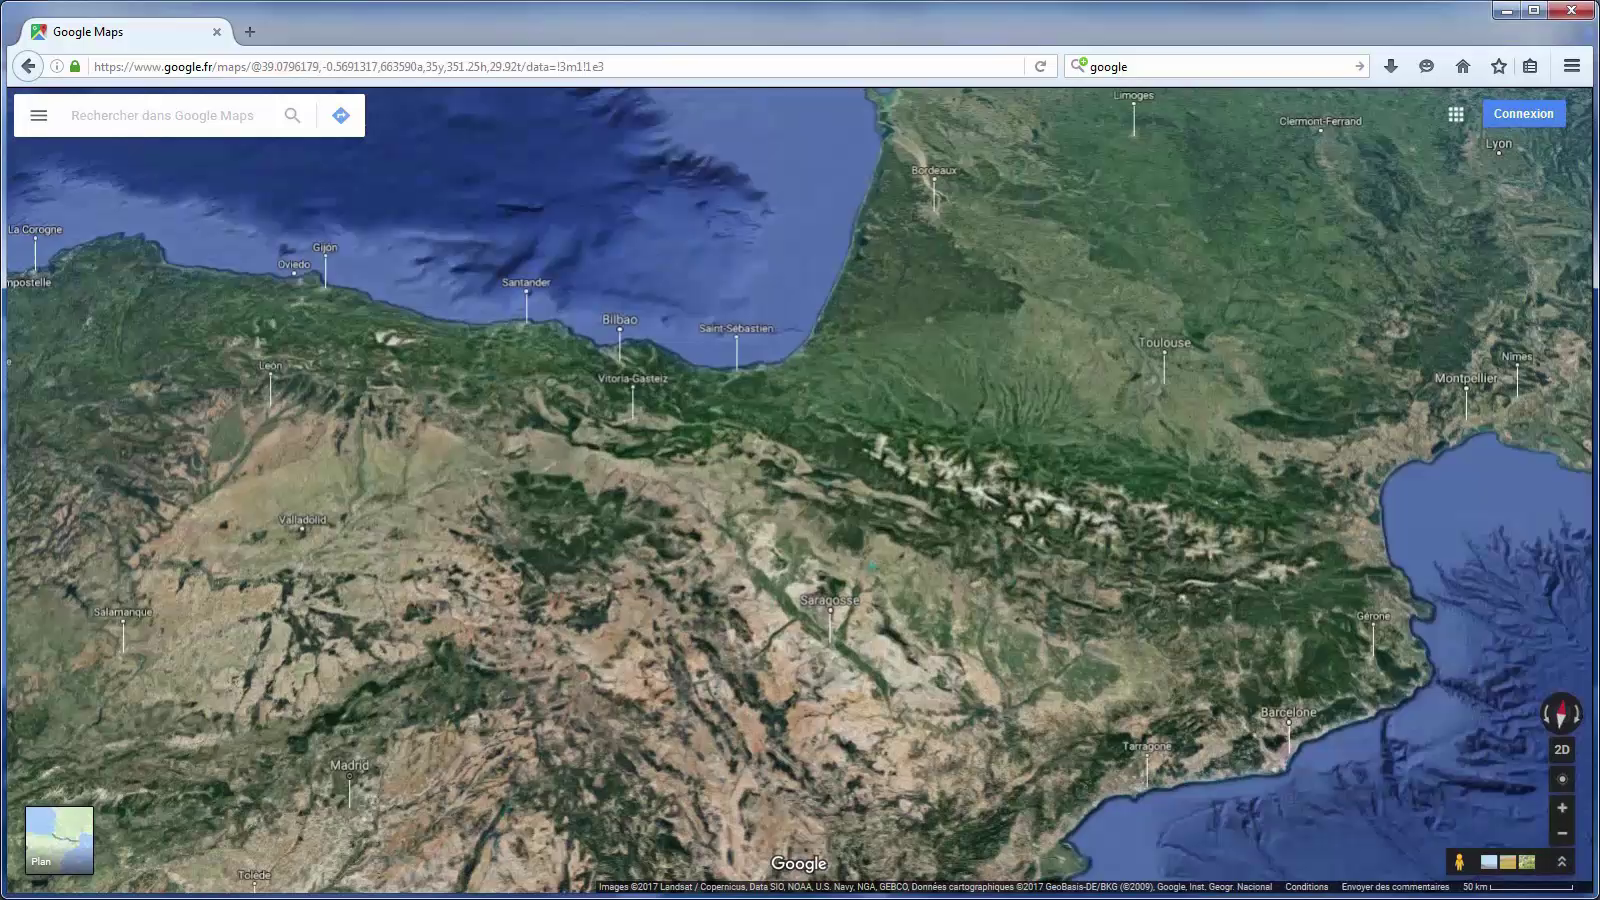
Task: Open the Google Maps hamburger menu
Action: 39,116
